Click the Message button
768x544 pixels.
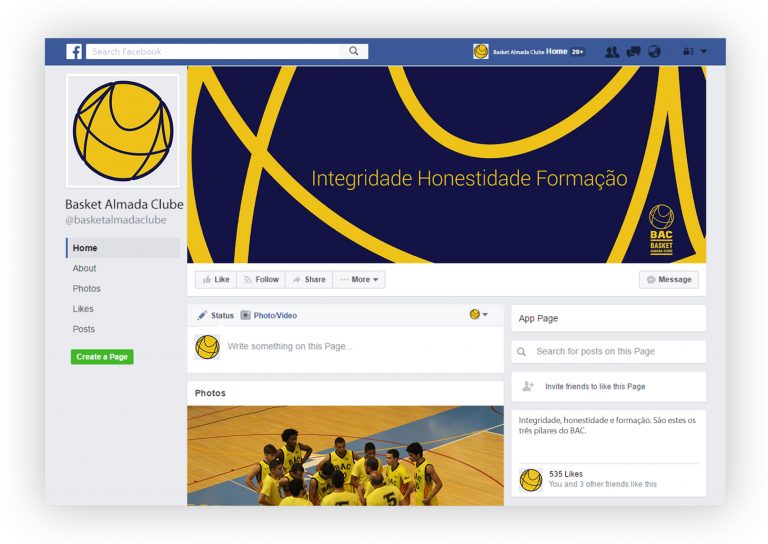pos(669,280)
